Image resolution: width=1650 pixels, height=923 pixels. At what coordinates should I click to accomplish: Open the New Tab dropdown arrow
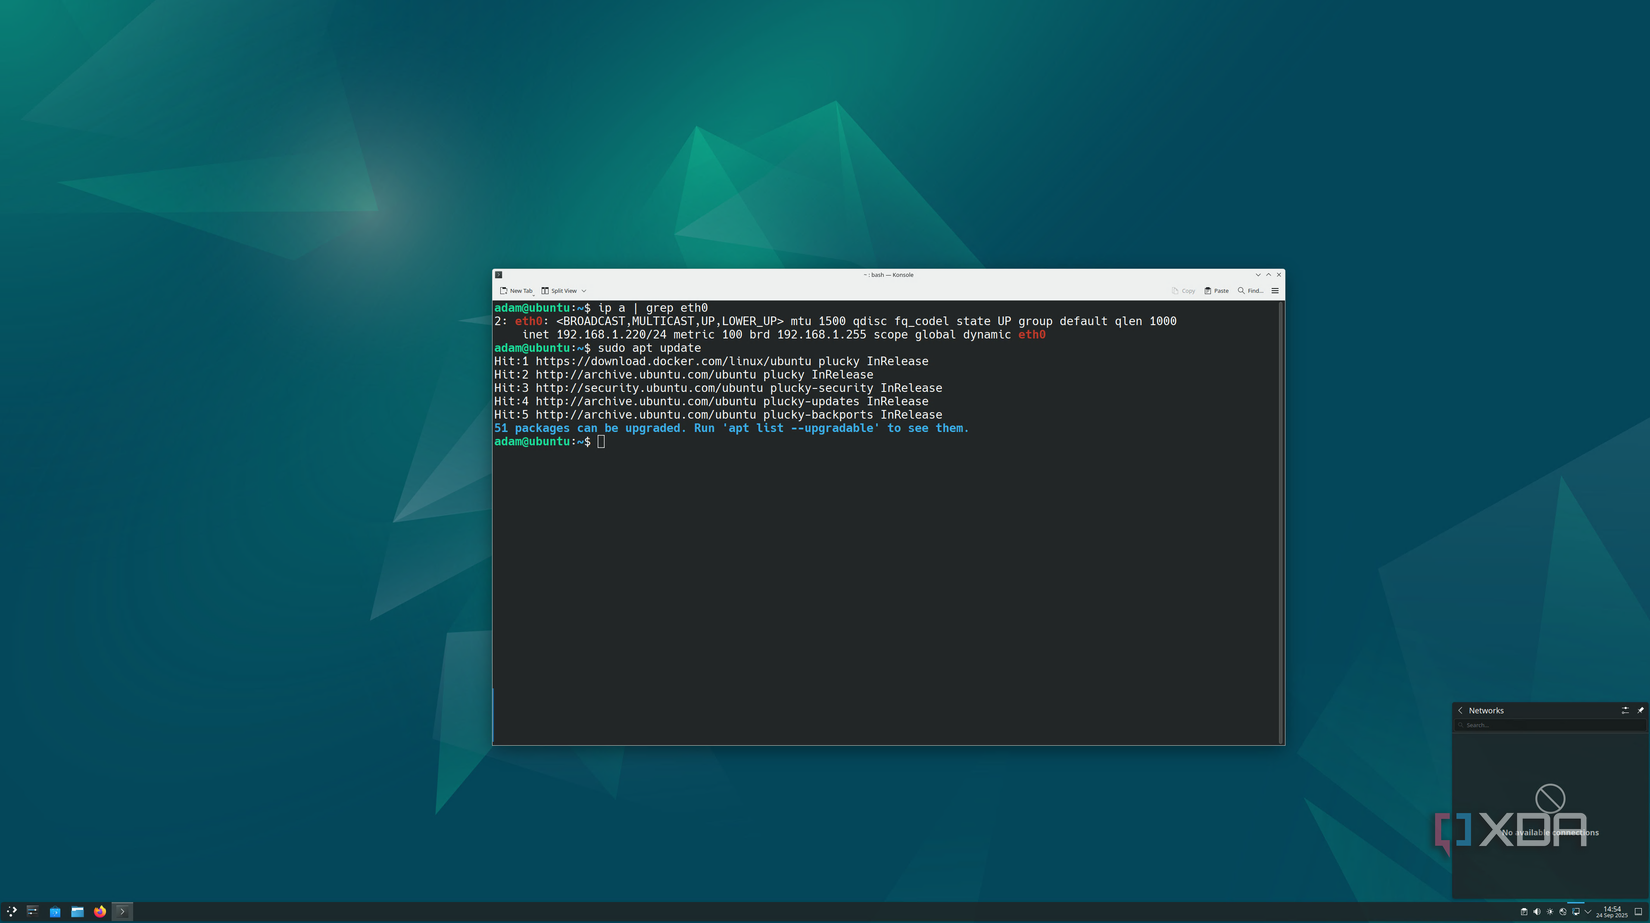tap(533, 294)
